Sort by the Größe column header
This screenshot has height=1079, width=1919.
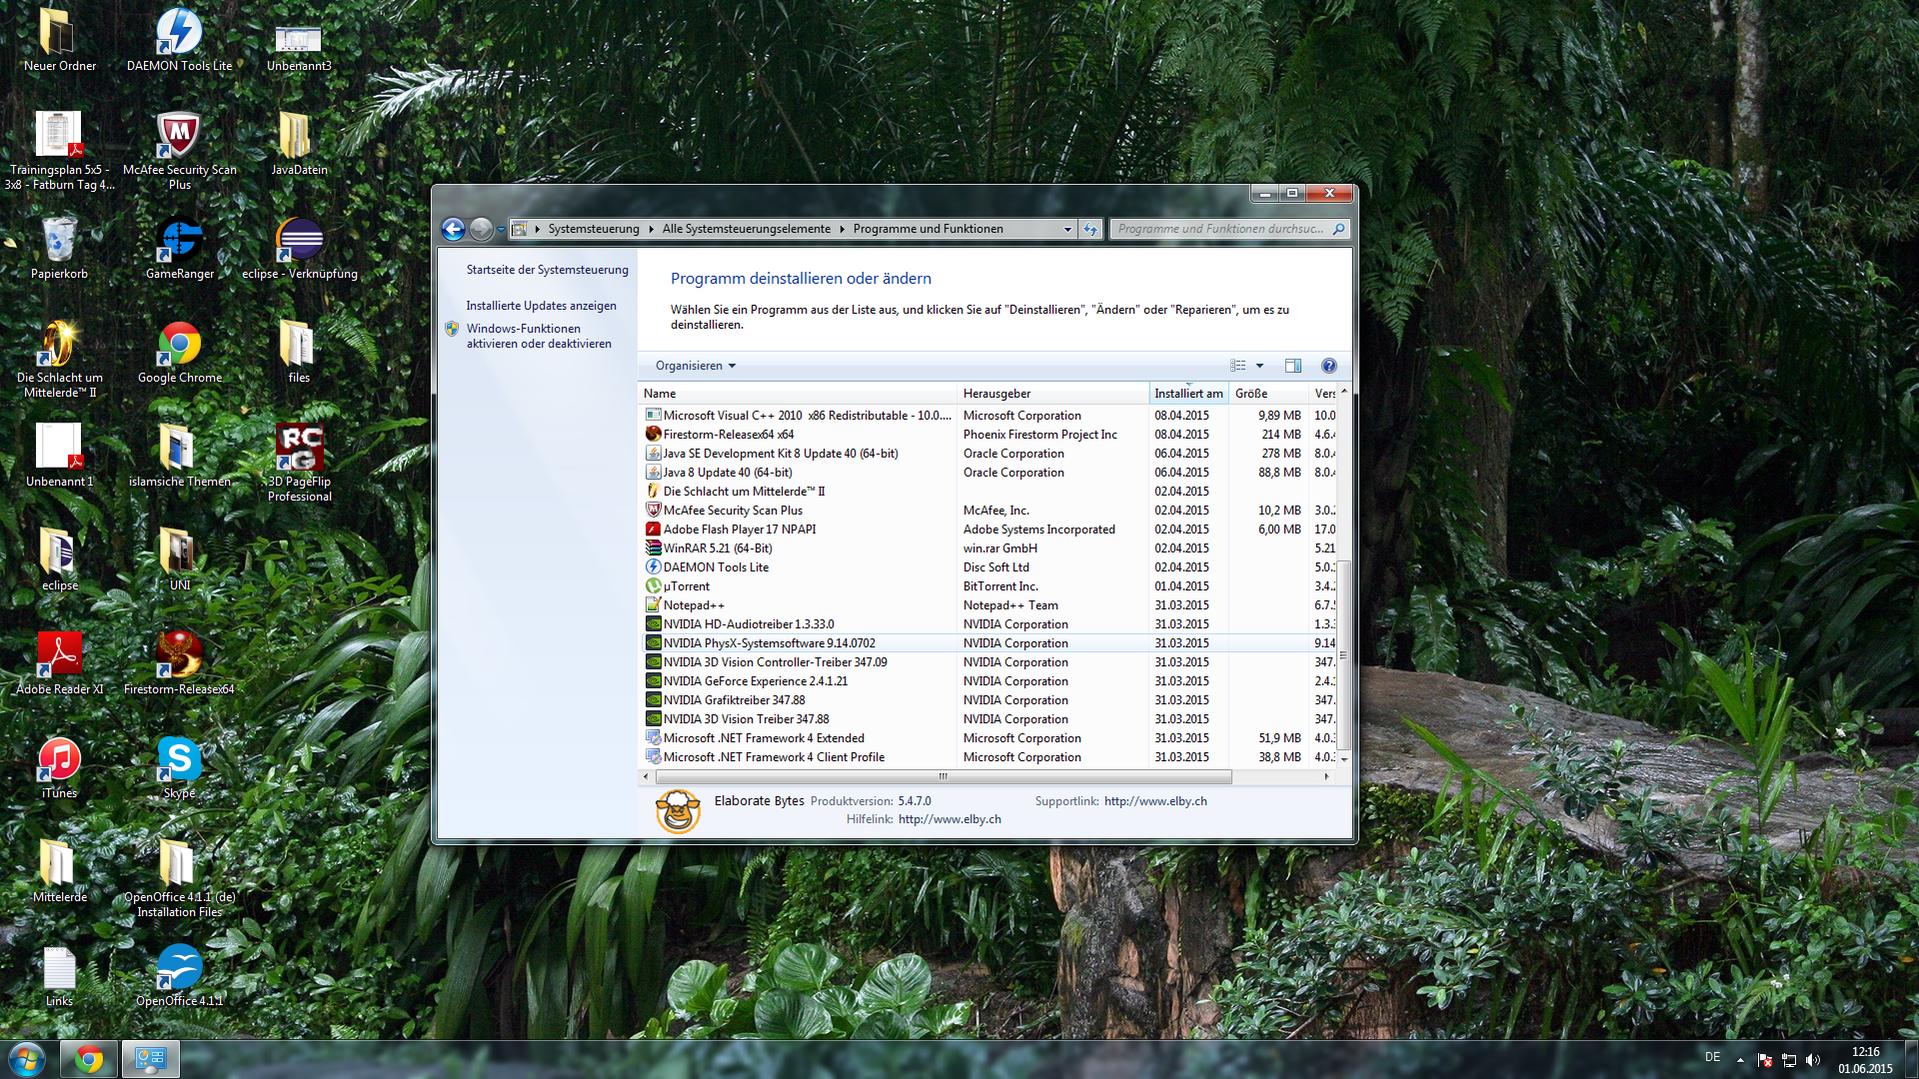coord(1269,394)
